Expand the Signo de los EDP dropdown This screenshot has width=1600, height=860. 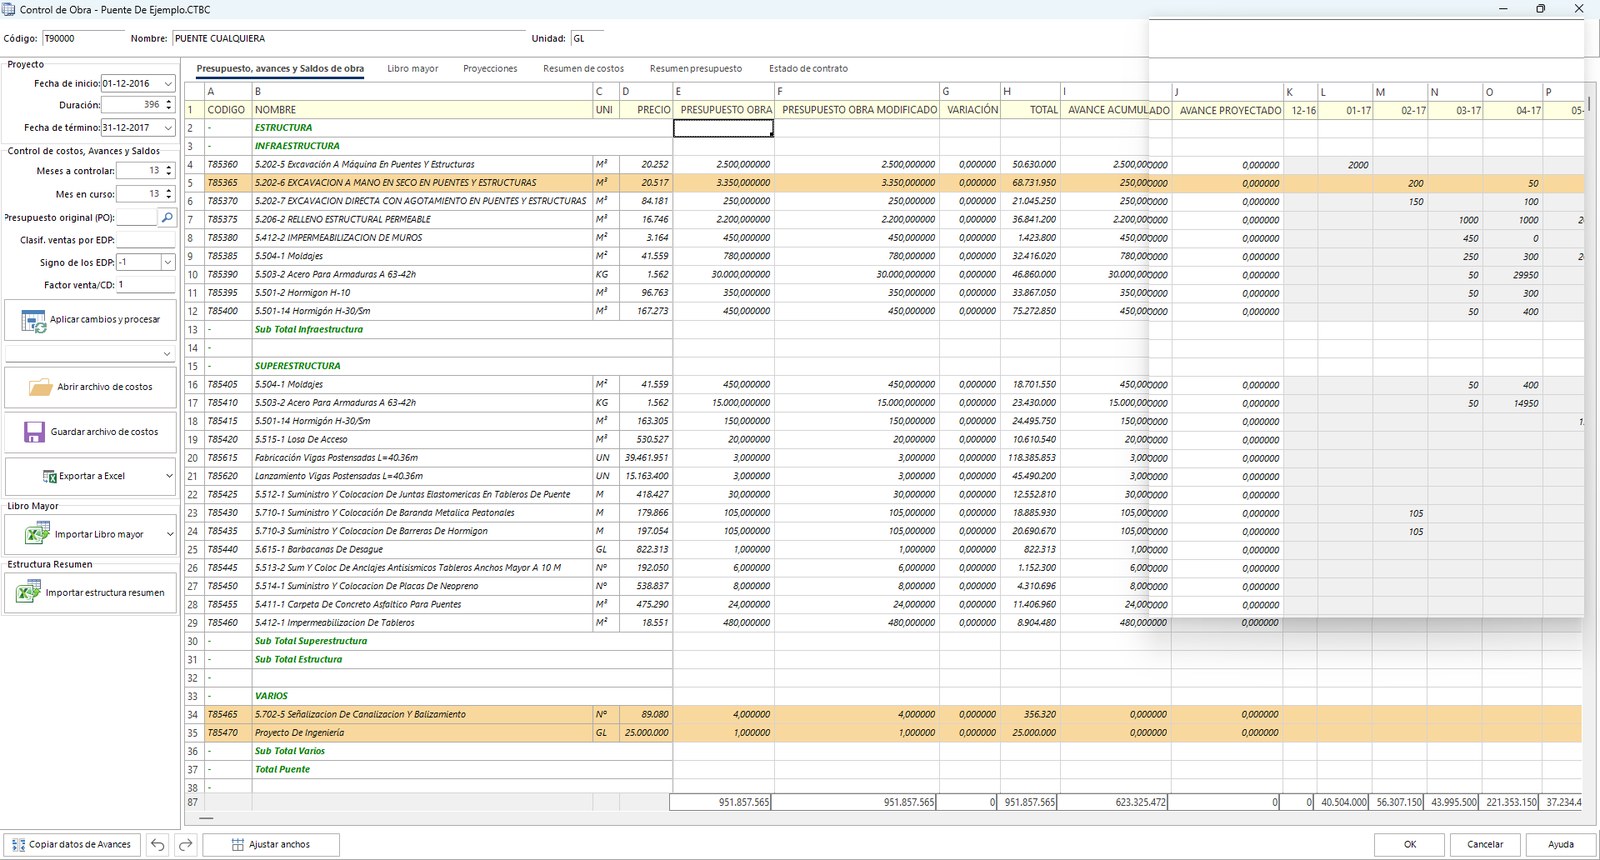point(168,262)
